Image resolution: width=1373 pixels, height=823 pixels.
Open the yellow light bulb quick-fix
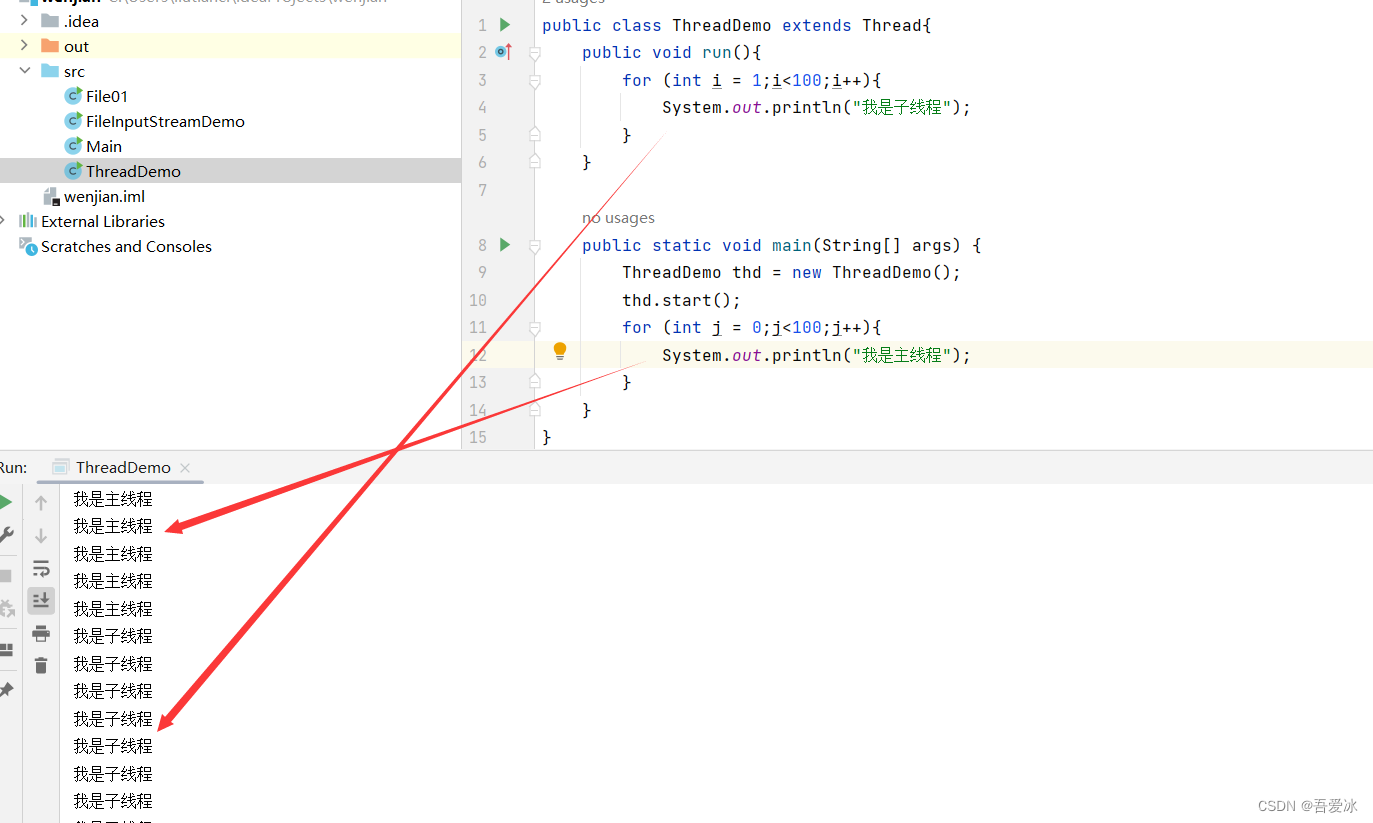560,351
